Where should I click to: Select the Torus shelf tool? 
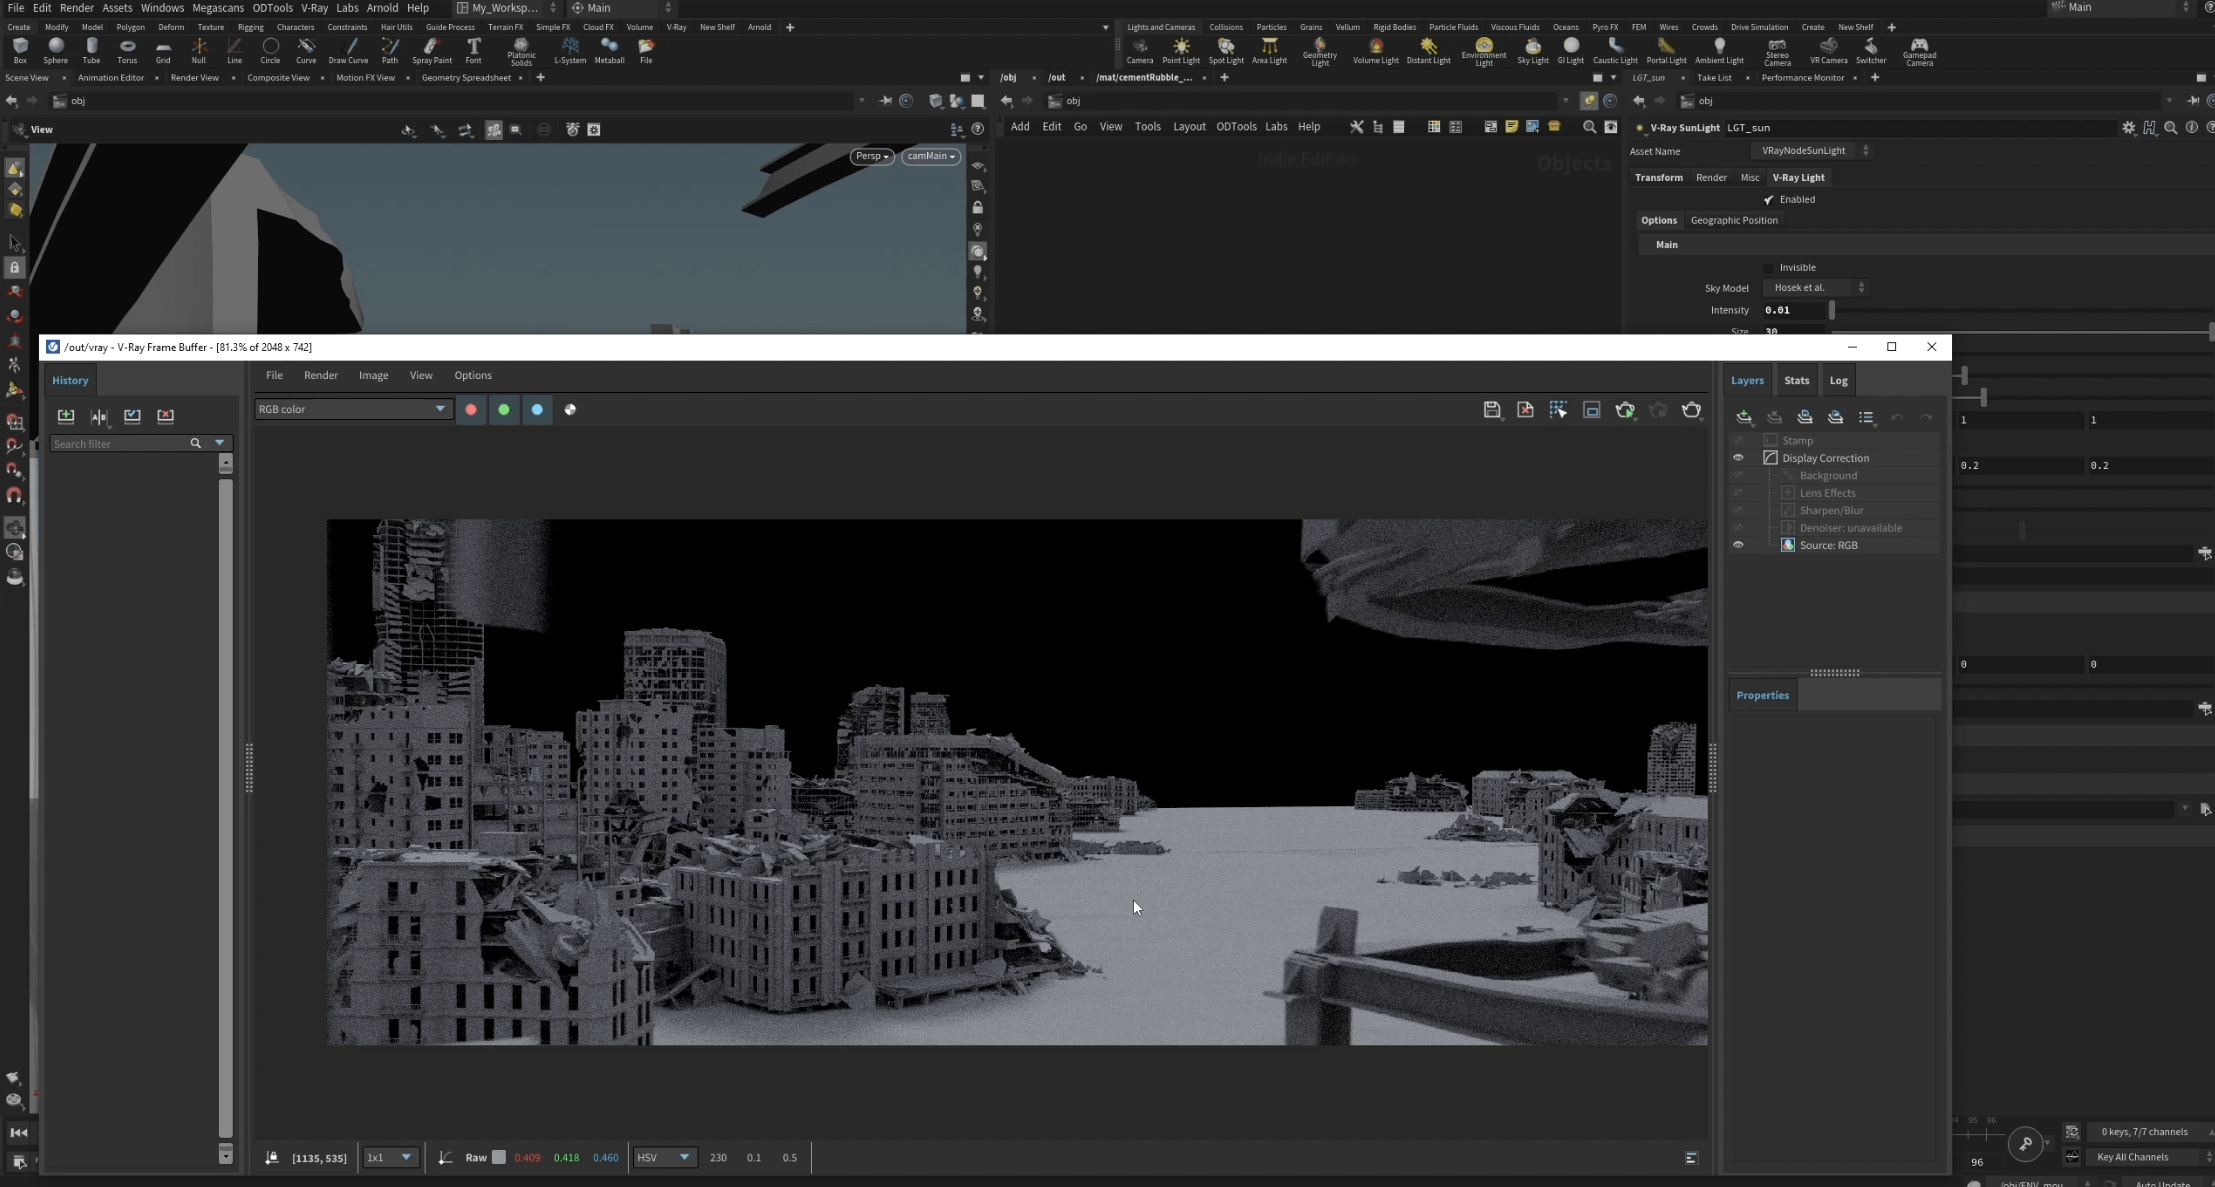tap(127, 50)
